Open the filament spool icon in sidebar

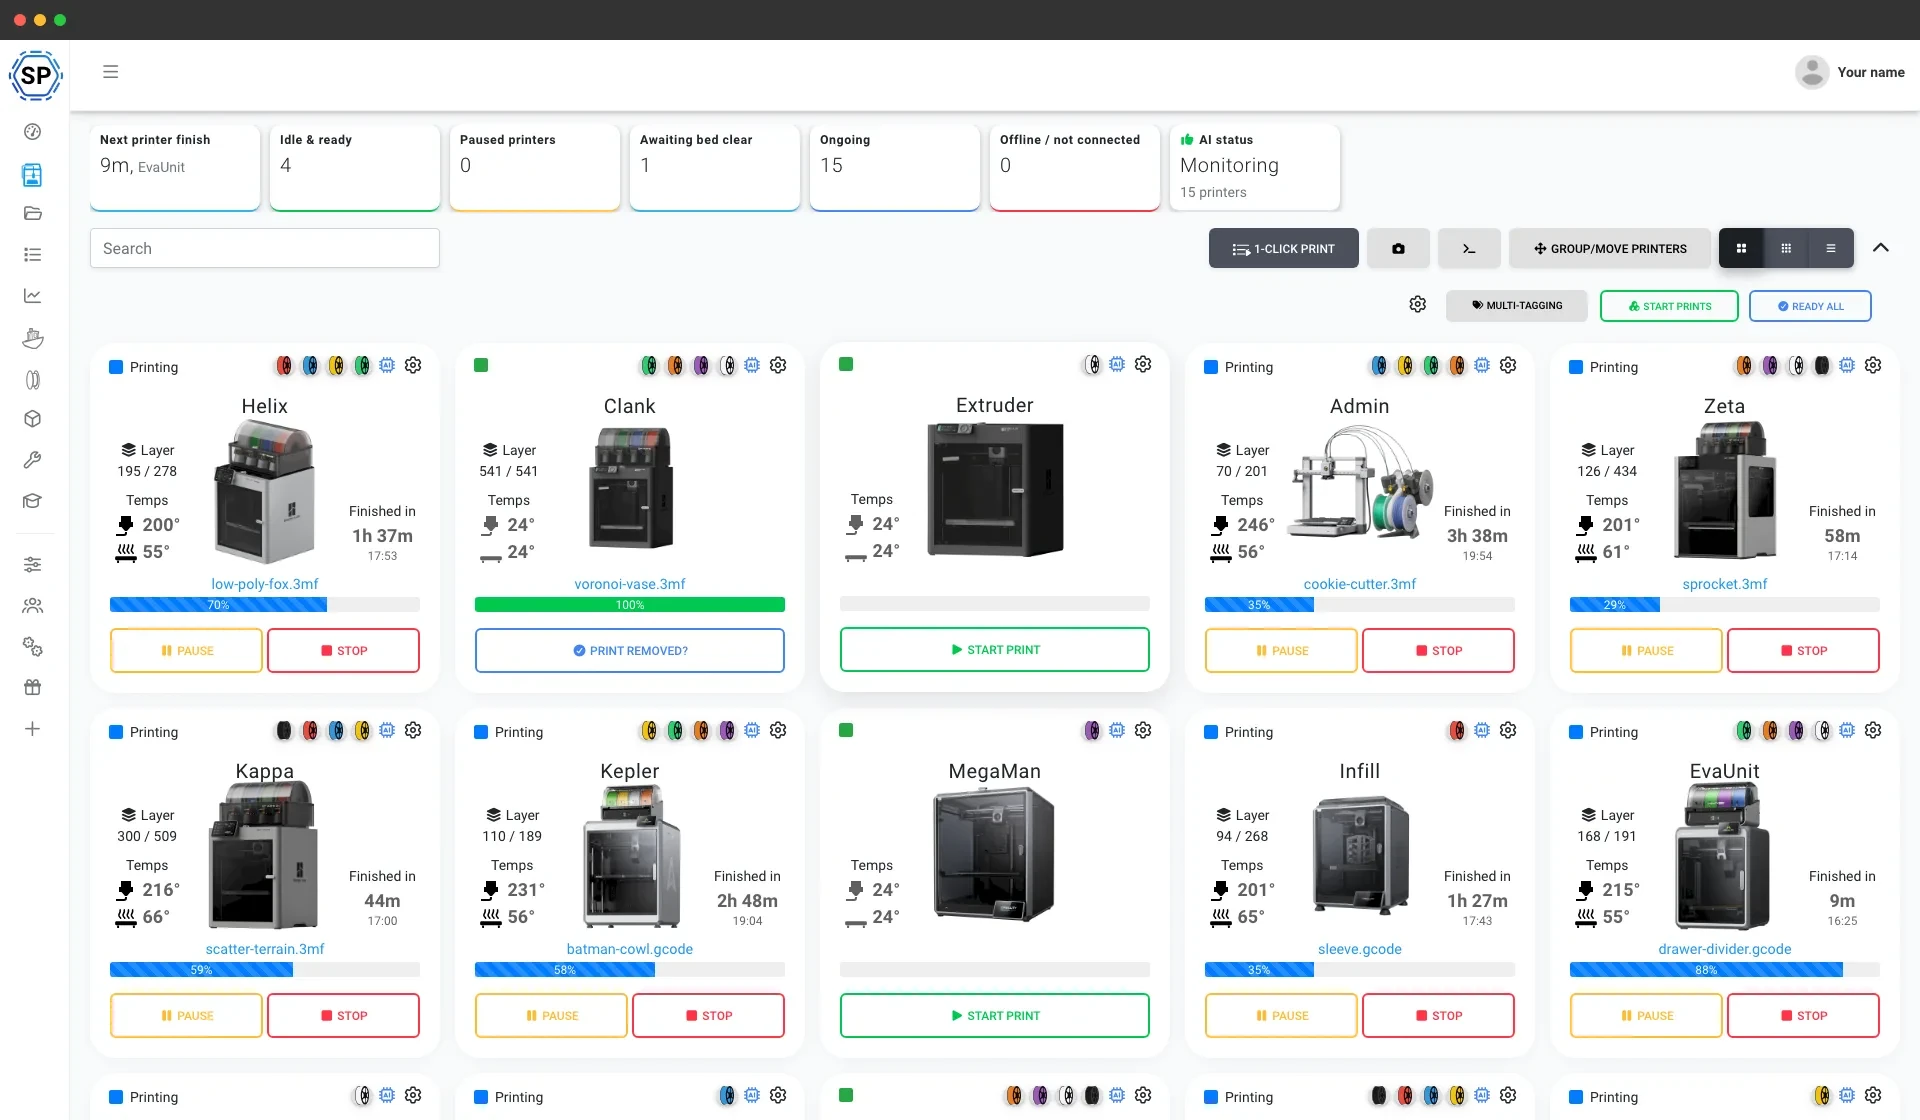pyautogui.click(x=32, y=380)
